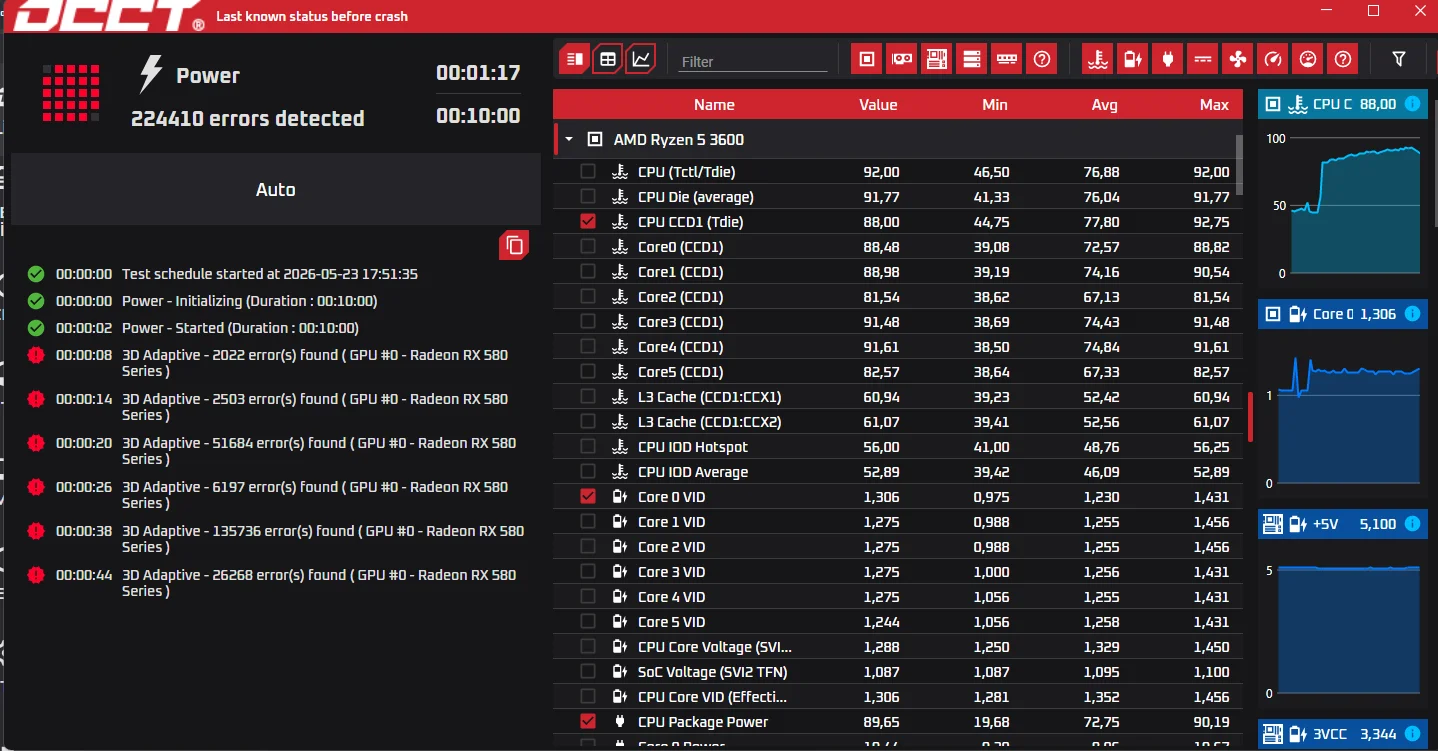Viewport: 1438px width, 751px height.
Task: Uncheck the CPU Package Power checkbox
Action: [588, 722]
